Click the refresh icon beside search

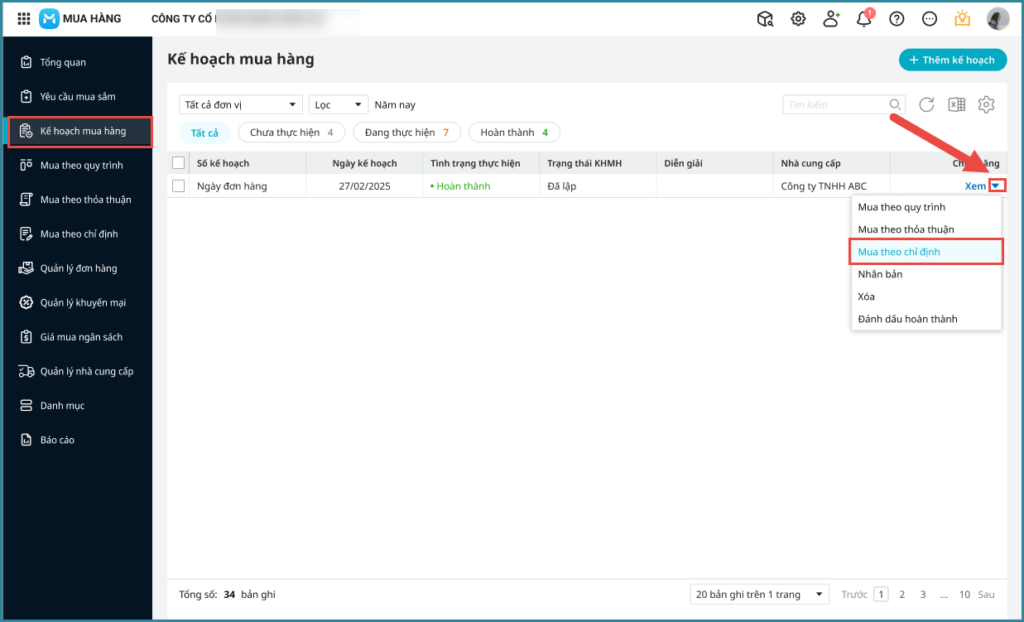point(927,105)
